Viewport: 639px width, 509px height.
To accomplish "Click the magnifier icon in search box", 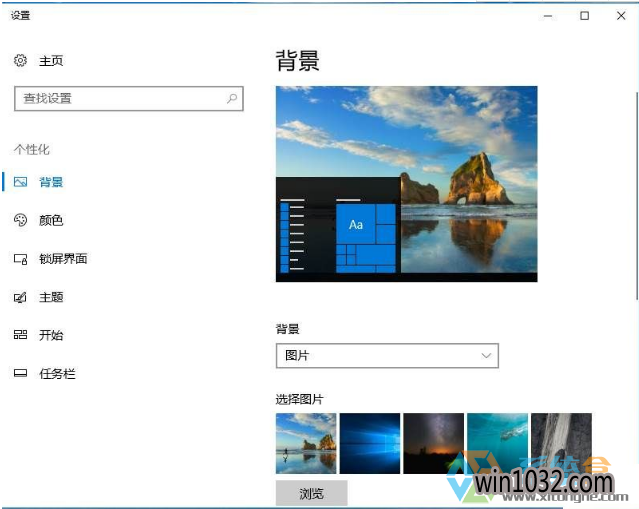I will (232, 98).
